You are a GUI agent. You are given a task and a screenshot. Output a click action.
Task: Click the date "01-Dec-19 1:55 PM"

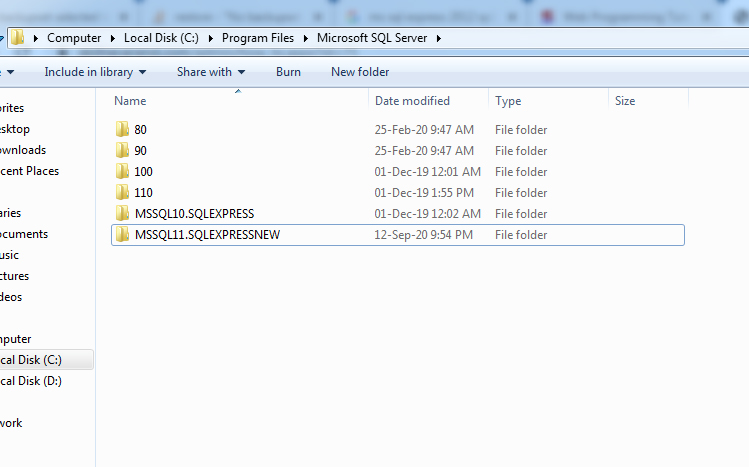click(424, 192)
